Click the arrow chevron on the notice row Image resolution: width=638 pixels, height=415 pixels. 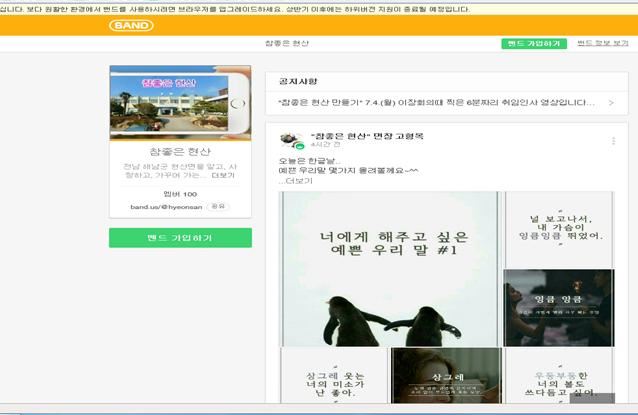tap(611, 103)
